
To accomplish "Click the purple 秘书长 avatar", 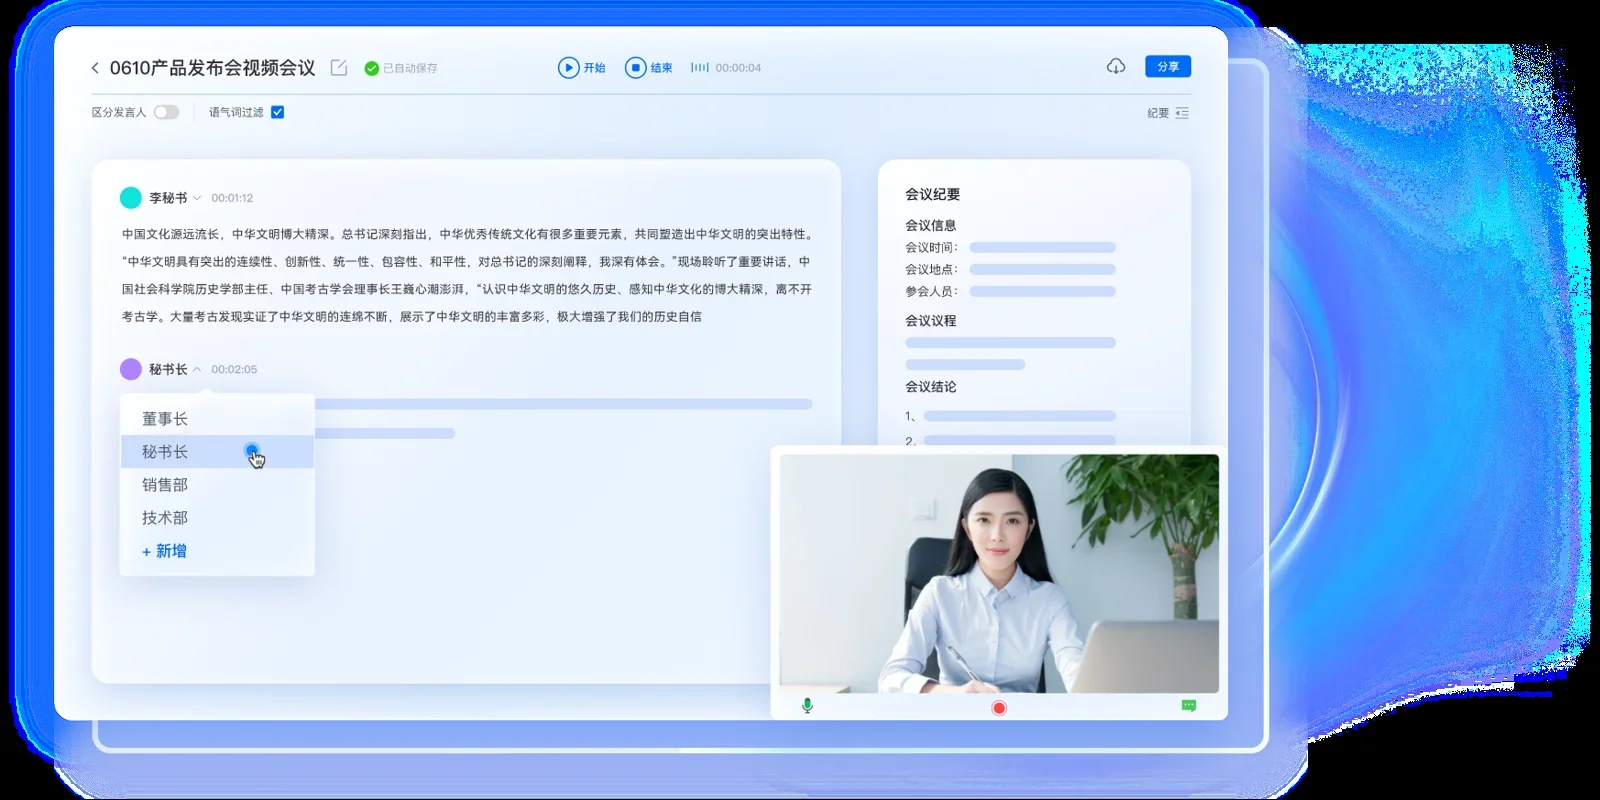I will (x=131, y=369).
